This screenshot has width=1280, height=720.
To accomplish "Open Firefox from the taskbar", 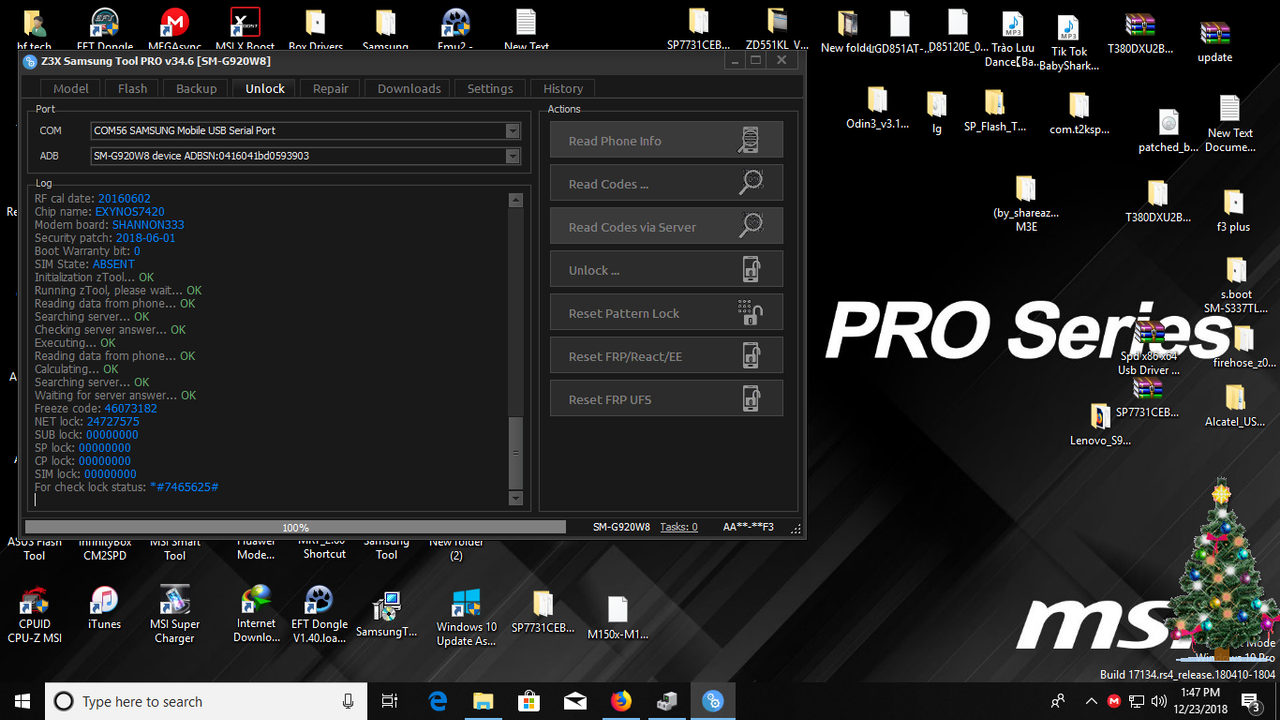I will tap(621, 701).
